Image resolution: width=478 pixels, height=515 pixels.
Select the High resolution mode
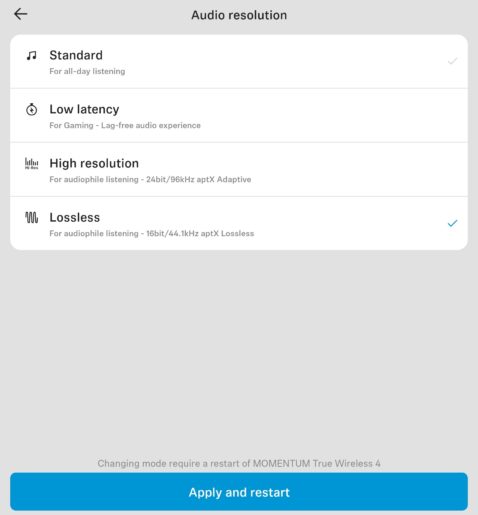(239, 170)
